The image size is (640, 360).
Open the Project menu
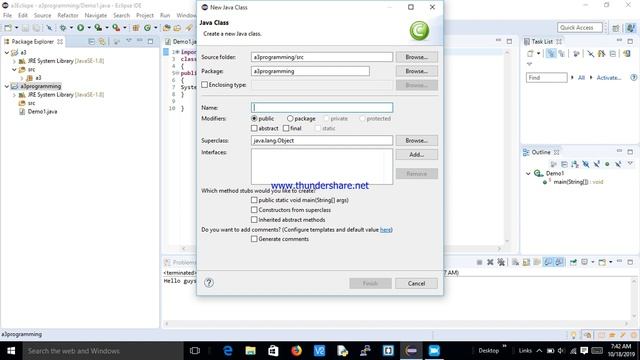(145, 15)
